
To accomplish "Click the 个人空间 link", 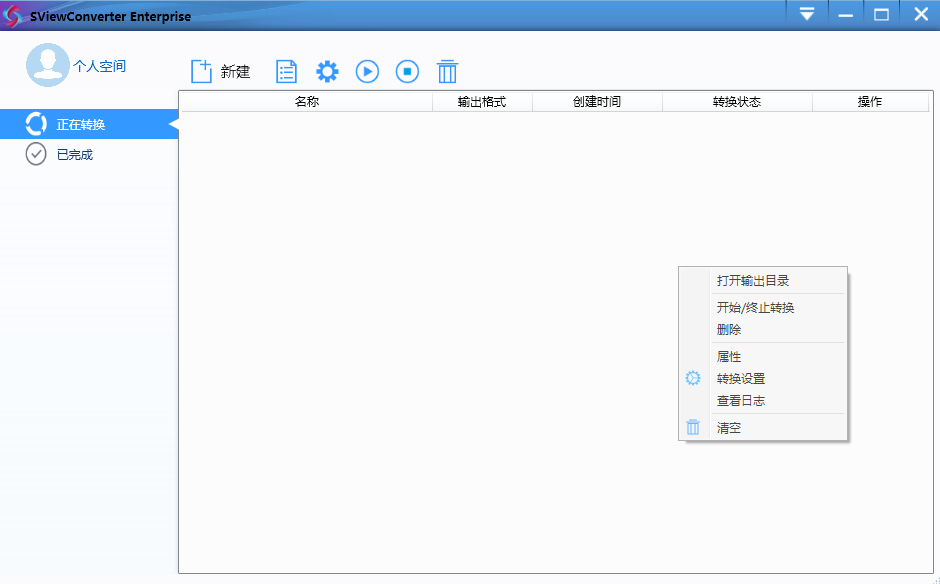I will (100, 66).
